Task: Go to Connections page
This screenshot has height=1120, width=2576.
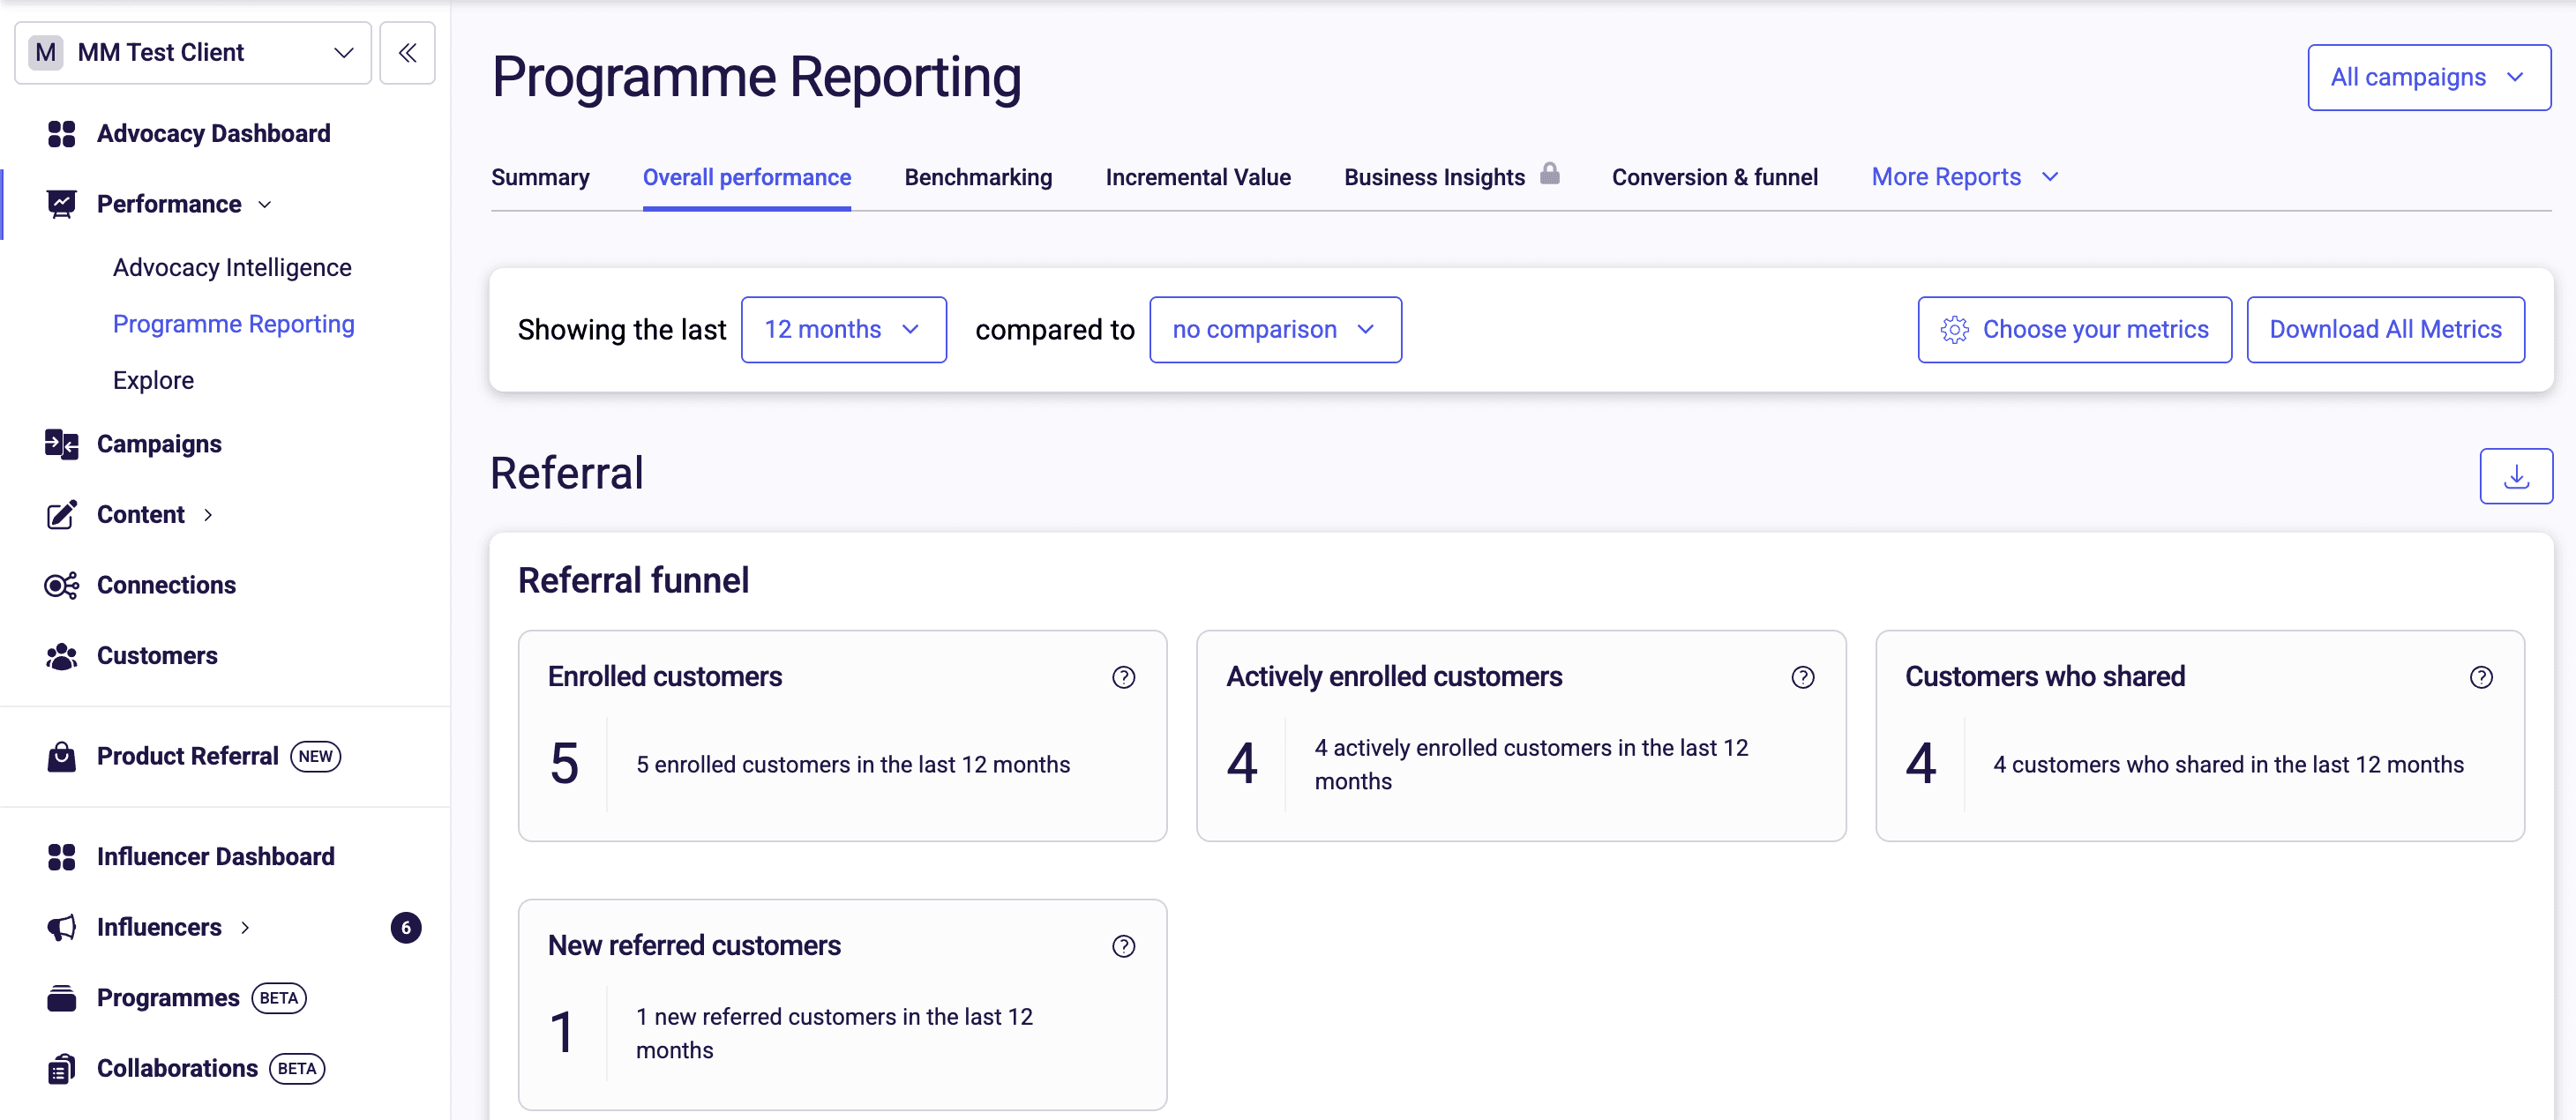Action: tap(166, 585)
